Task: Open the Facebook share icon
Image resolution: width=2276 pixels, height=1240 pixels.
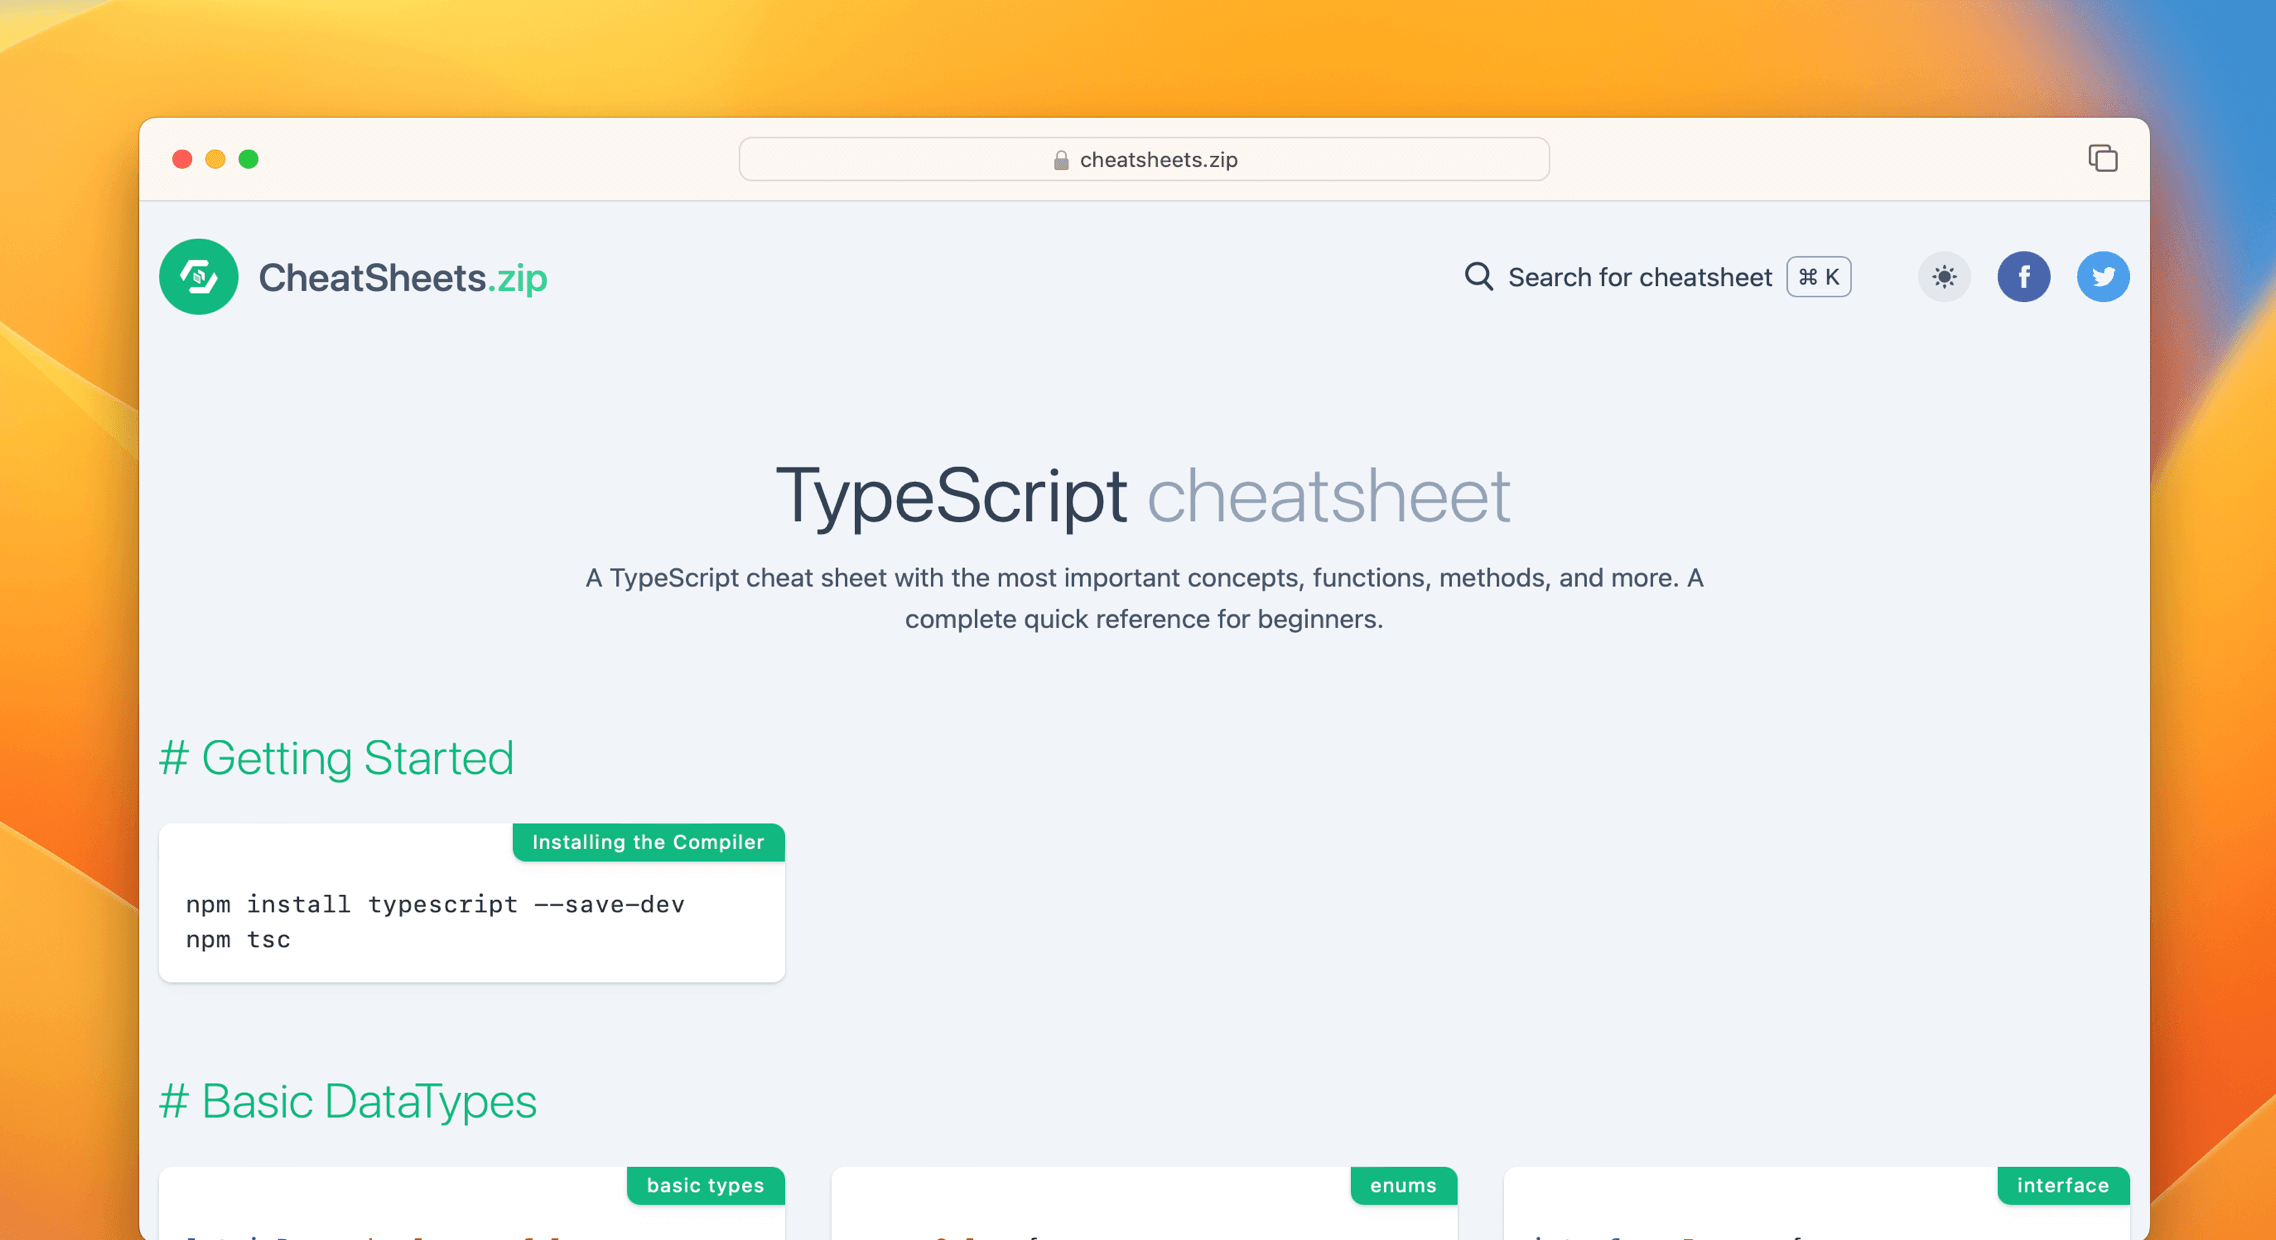Action: pos(2024,277)
